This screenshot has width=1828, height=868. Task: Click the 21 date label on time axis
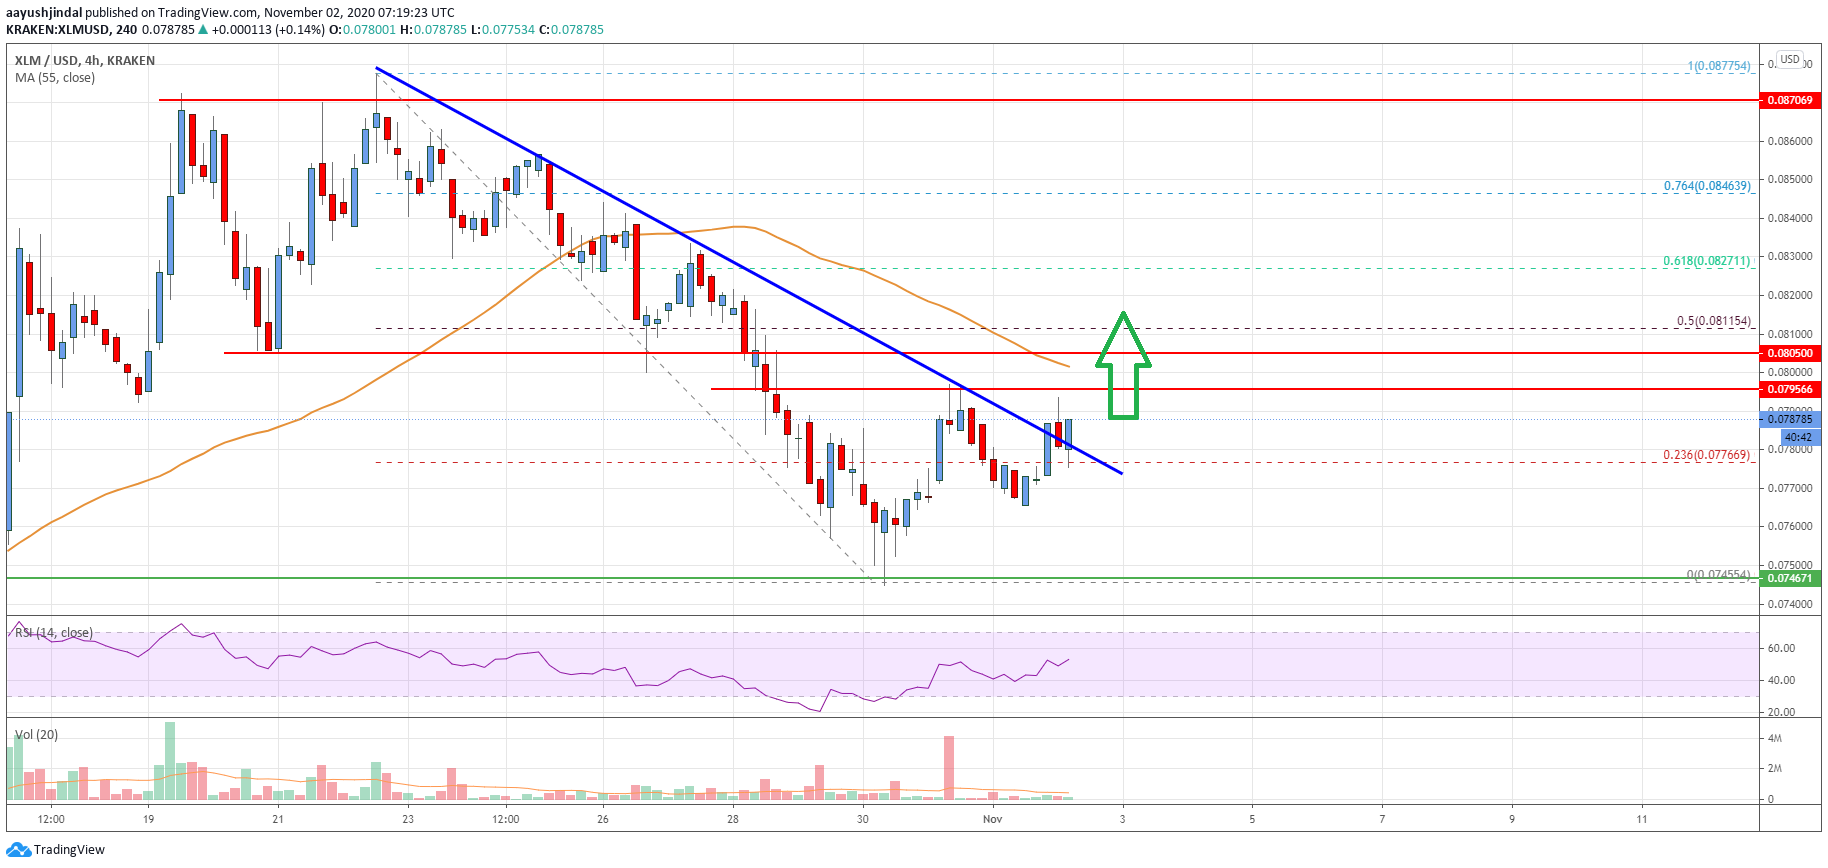pyautogui.click(x=278, y=819)
